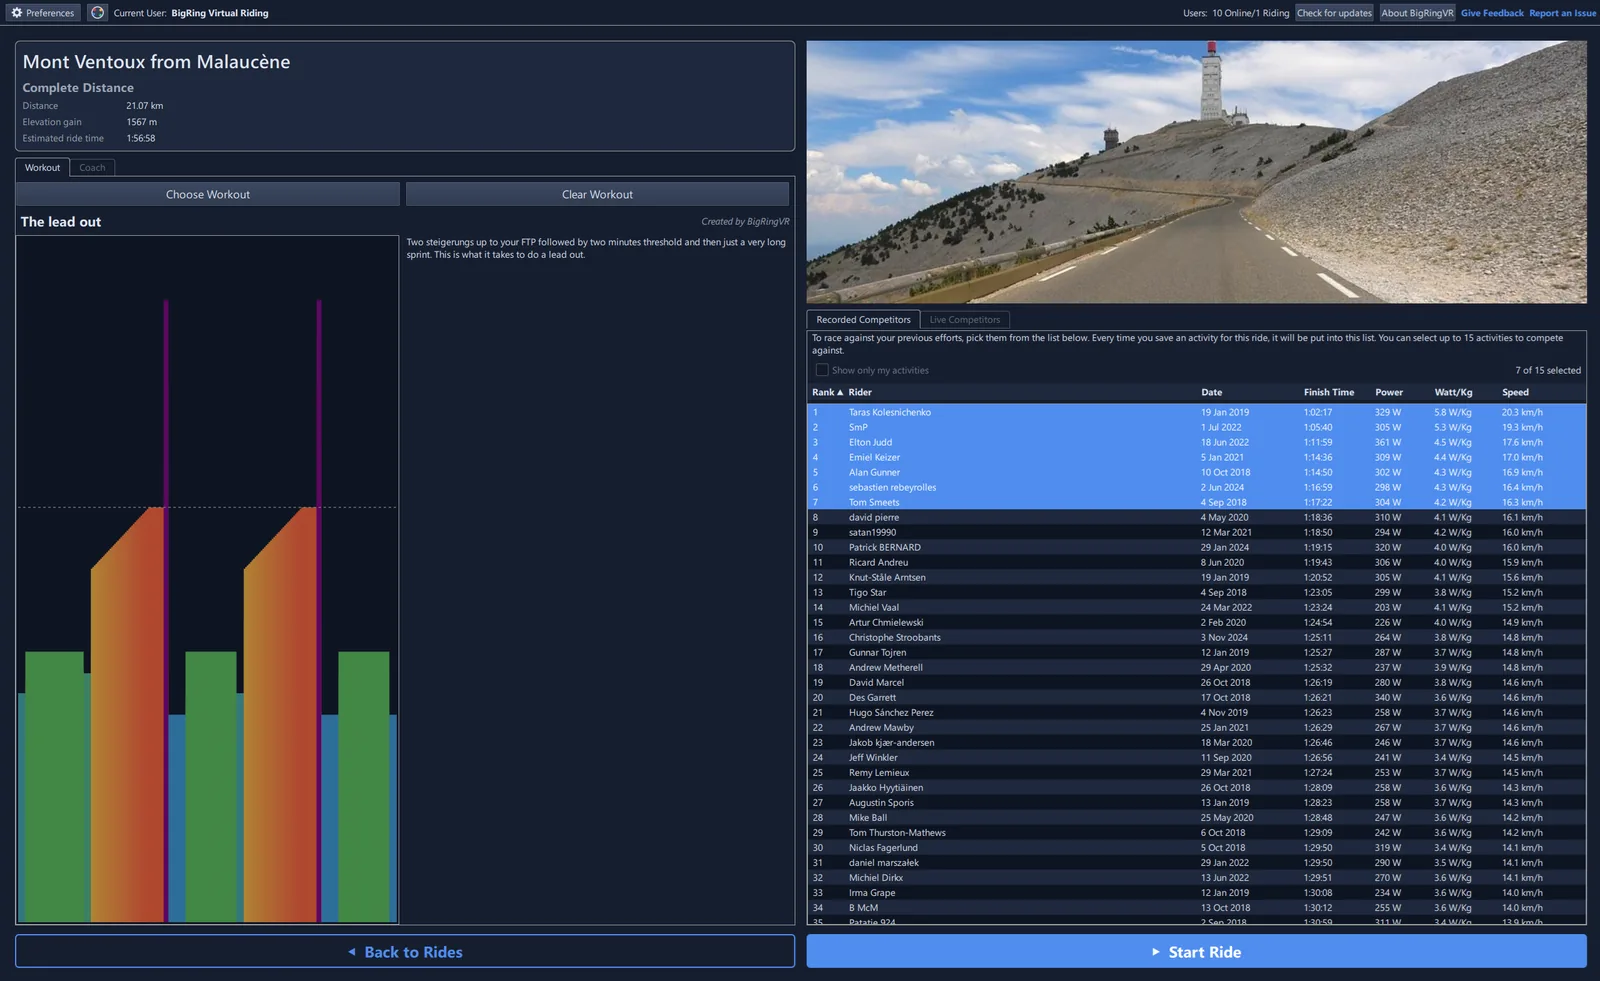Click the Tom Smeets competitor row
Image resolution: width=1600 pixels, height=981 pixels.
1196,502
